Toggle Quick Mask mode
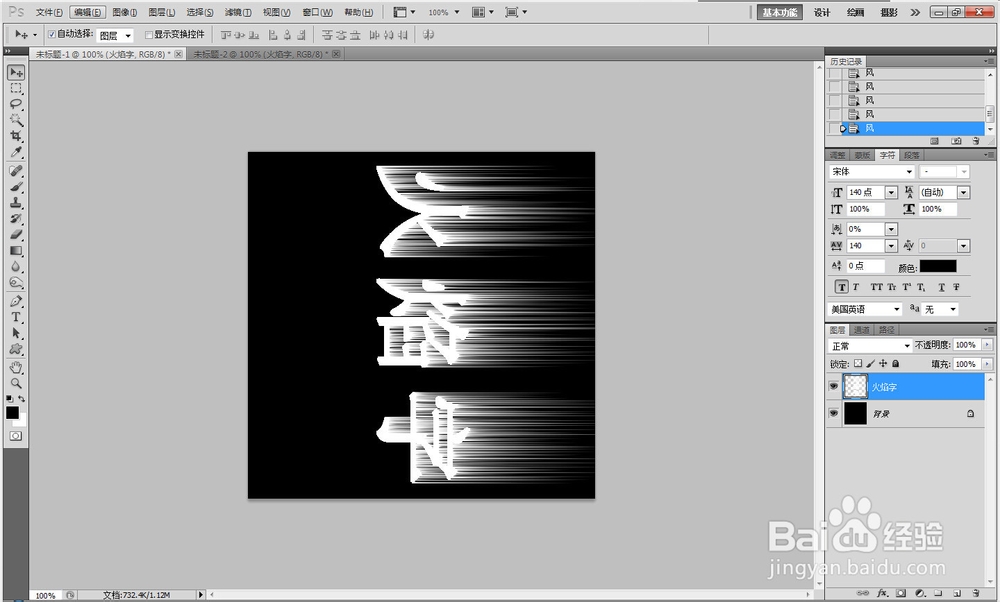 click(16, 436)
